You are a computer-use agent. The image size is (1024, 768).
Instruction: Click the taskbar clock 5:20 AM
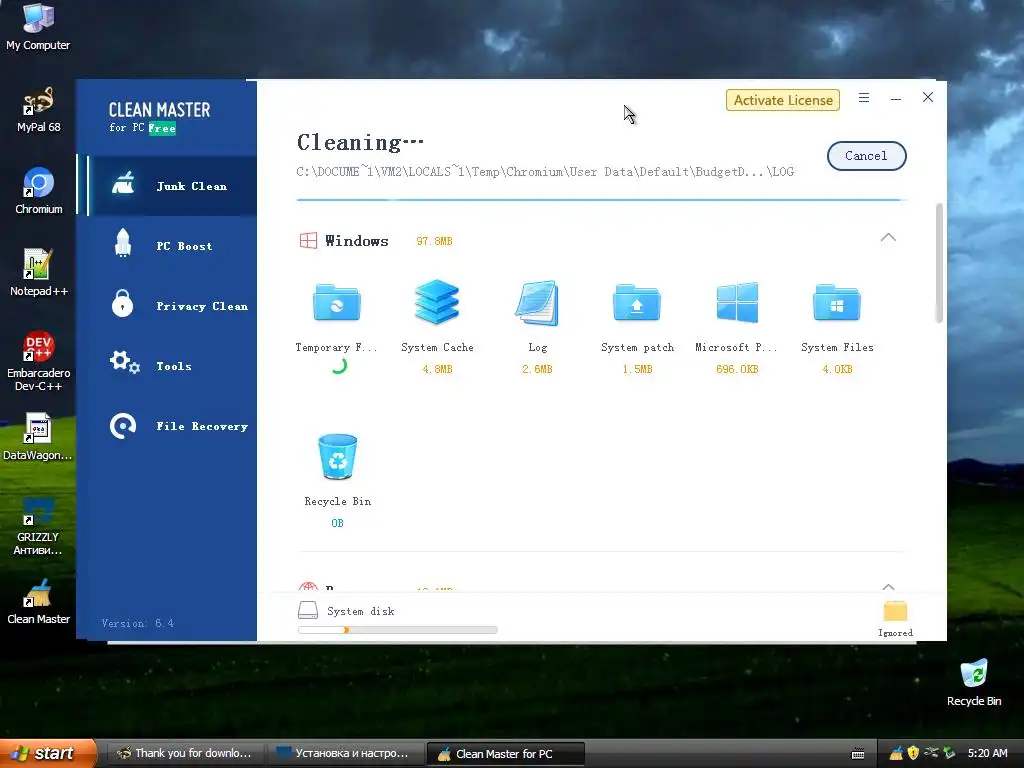pos(987,753)
